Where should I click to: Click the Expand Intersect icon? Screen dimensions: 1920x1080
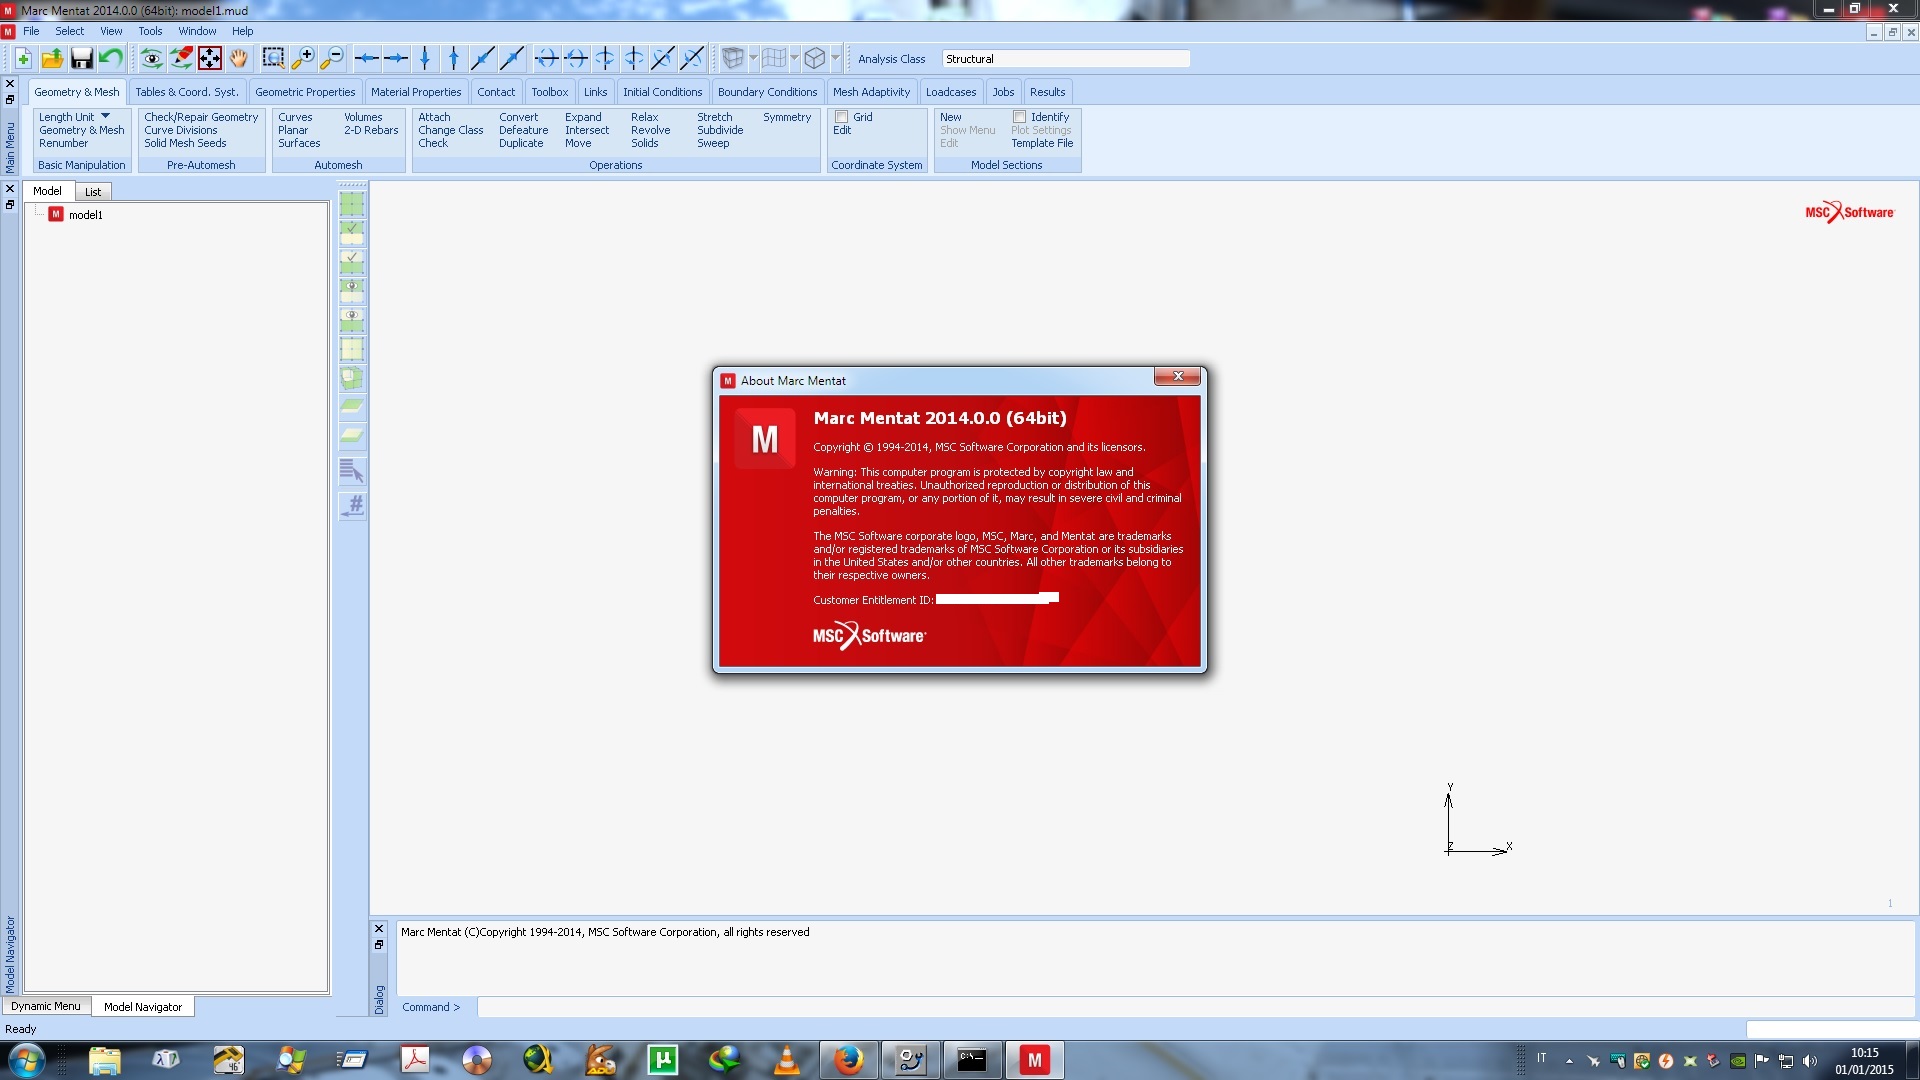[x=587, y=129]
